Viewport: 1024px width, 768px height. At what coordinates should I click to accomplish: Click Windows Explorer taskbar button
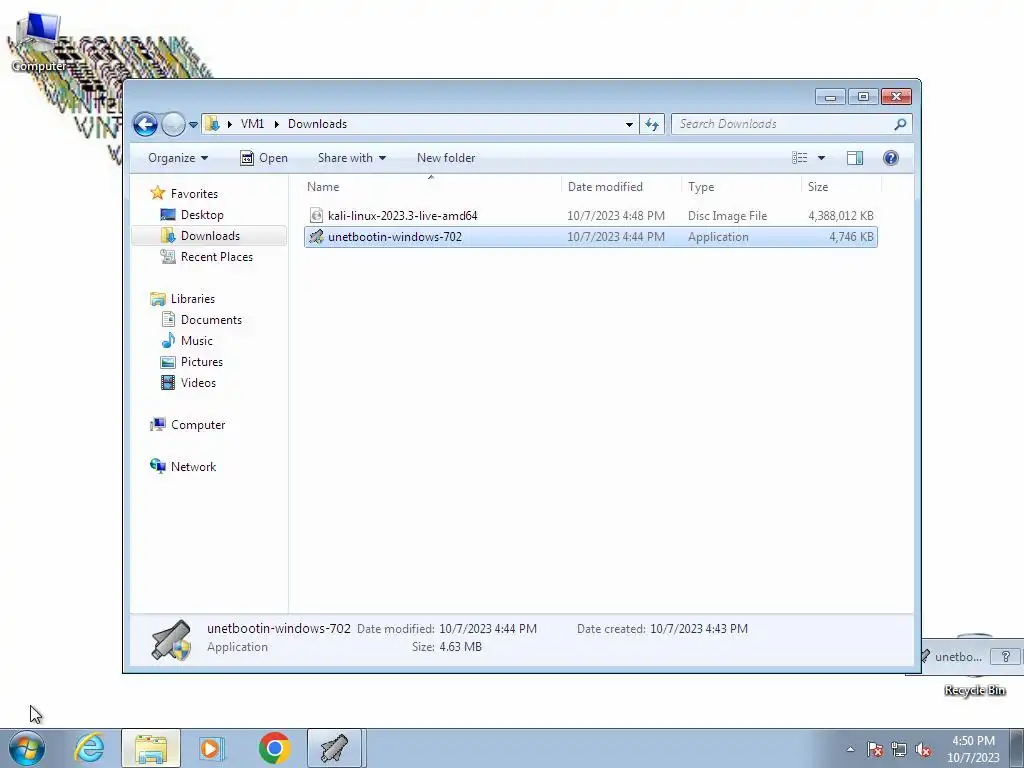[x=151, y=748]
